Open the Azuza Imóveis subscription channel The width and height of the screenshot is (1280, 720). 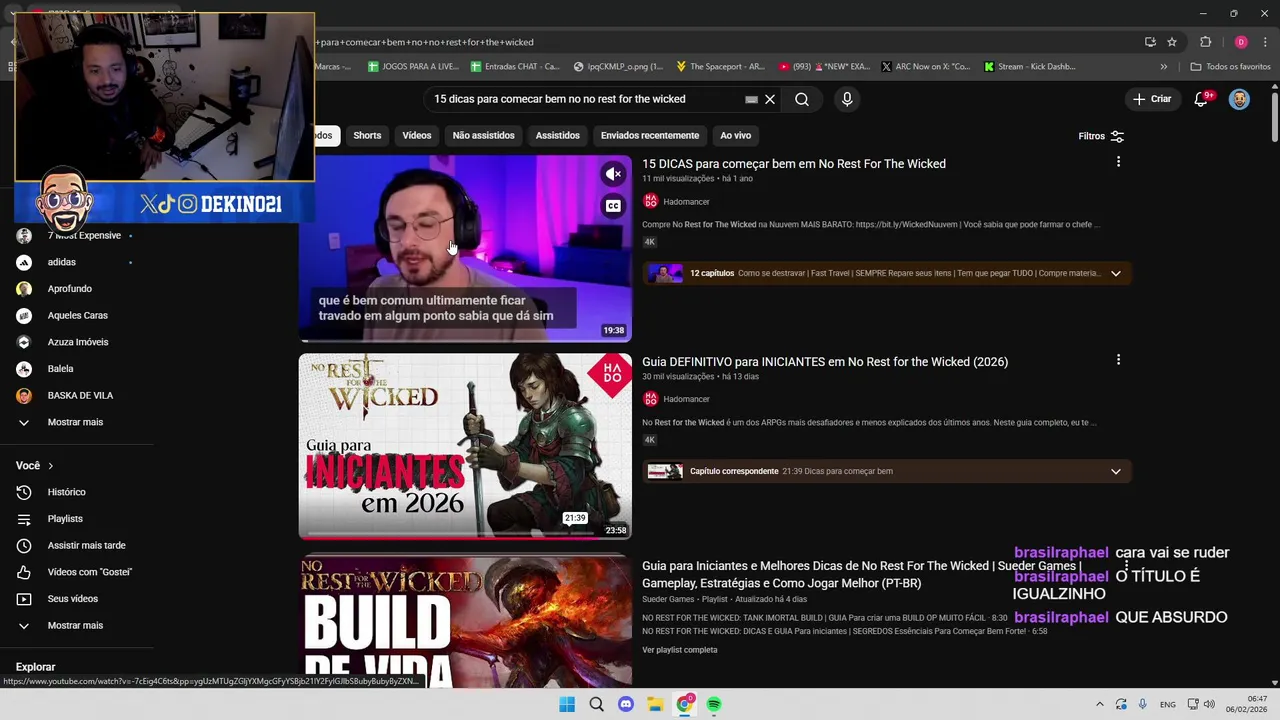(77, 342)
